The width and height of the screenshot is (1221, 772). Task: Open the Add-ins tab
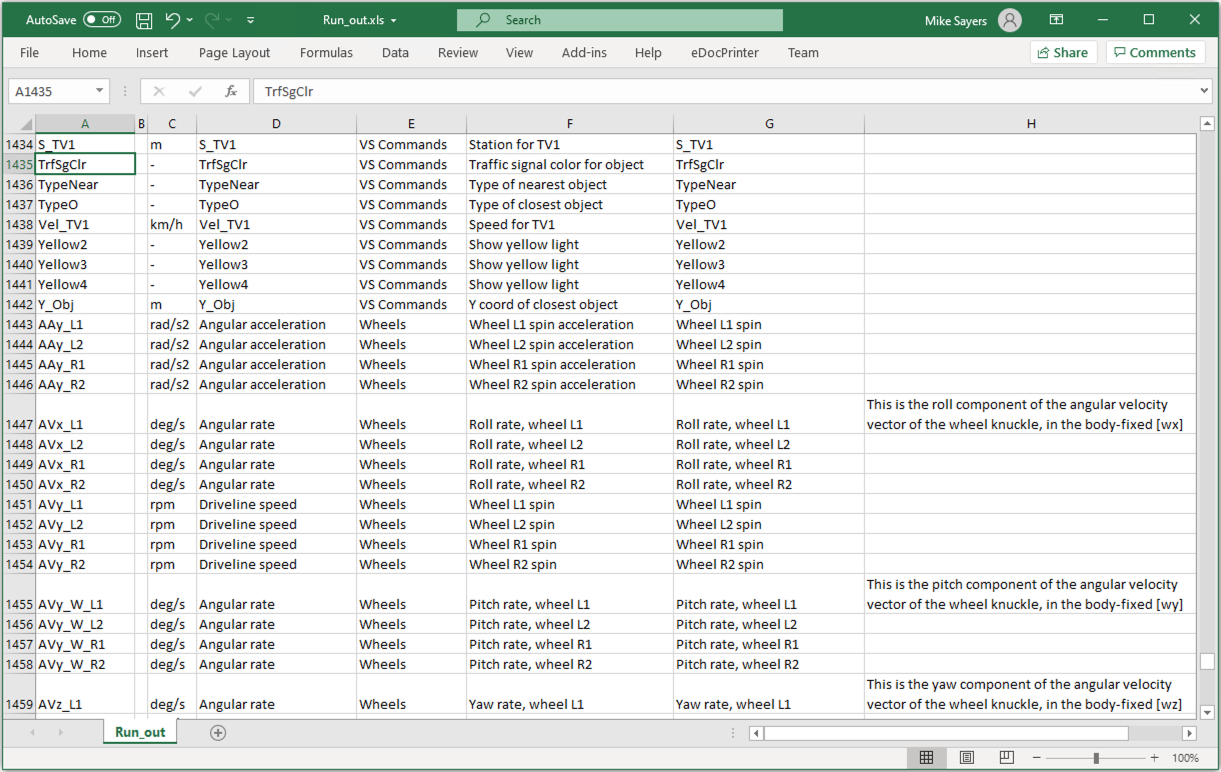[584, 53]
